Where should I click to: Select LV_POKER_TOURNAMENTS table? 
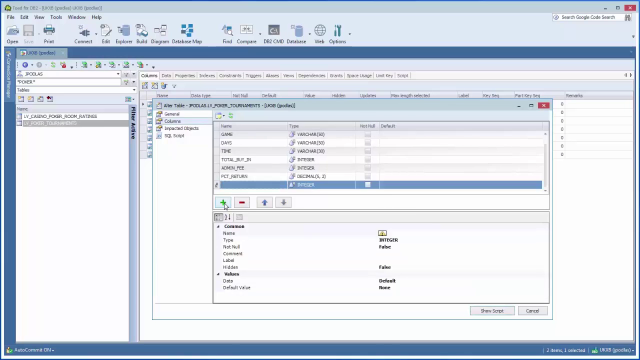[x=50, y=123]
